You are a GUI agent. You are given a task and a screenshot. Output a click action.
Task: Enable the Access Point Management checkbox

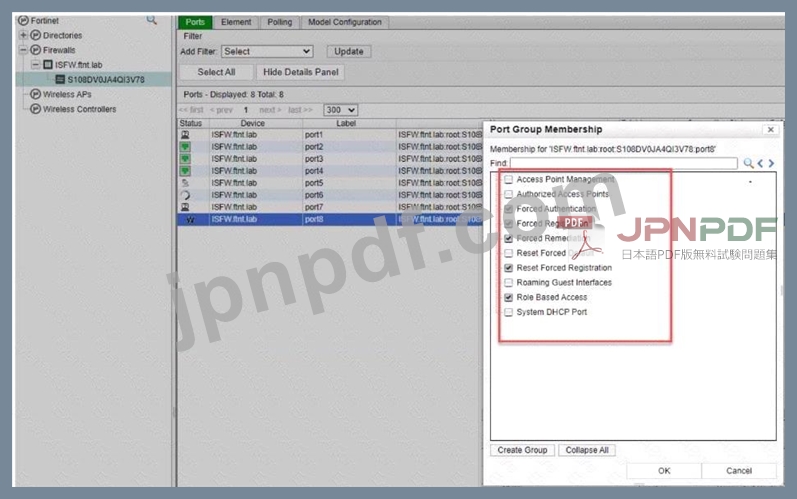509,180
